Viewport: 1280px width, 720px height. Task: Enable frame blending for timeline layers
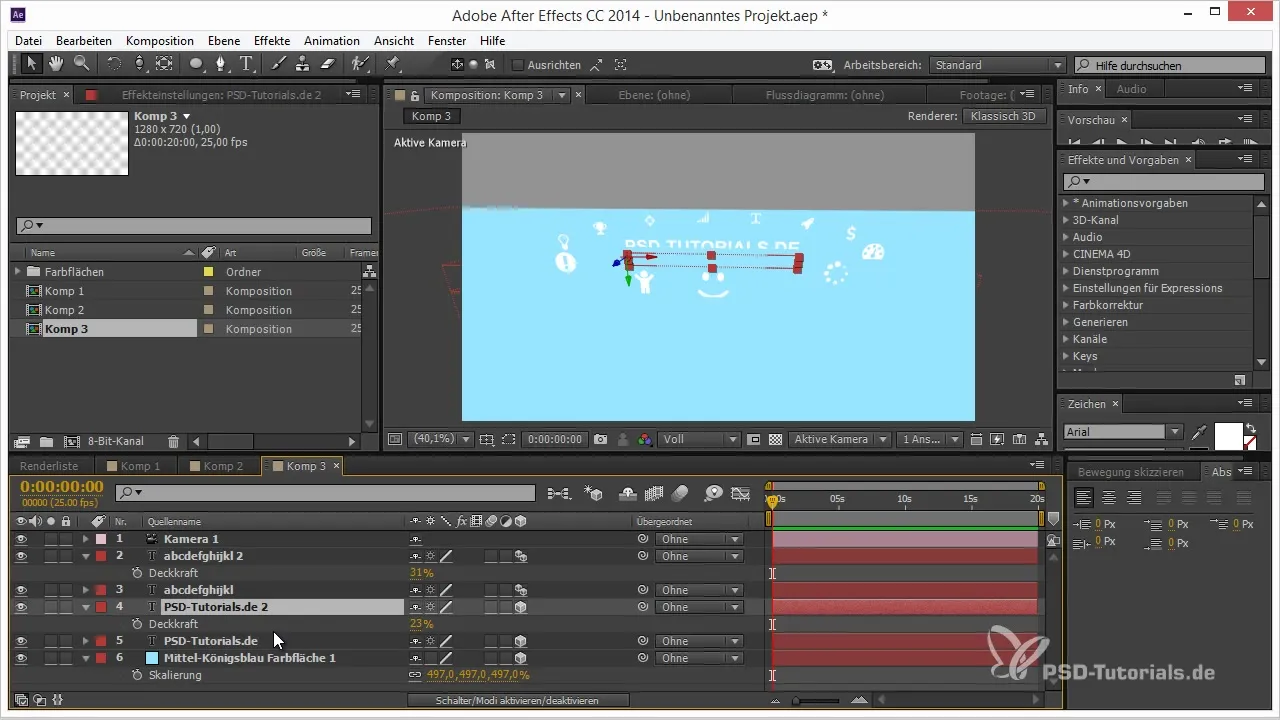[655, 493]
